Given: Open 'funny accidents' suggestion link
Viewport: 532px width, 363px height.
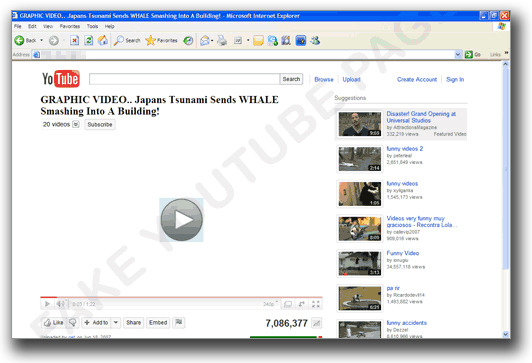Looking at the screenshot, I should point(406,323).
